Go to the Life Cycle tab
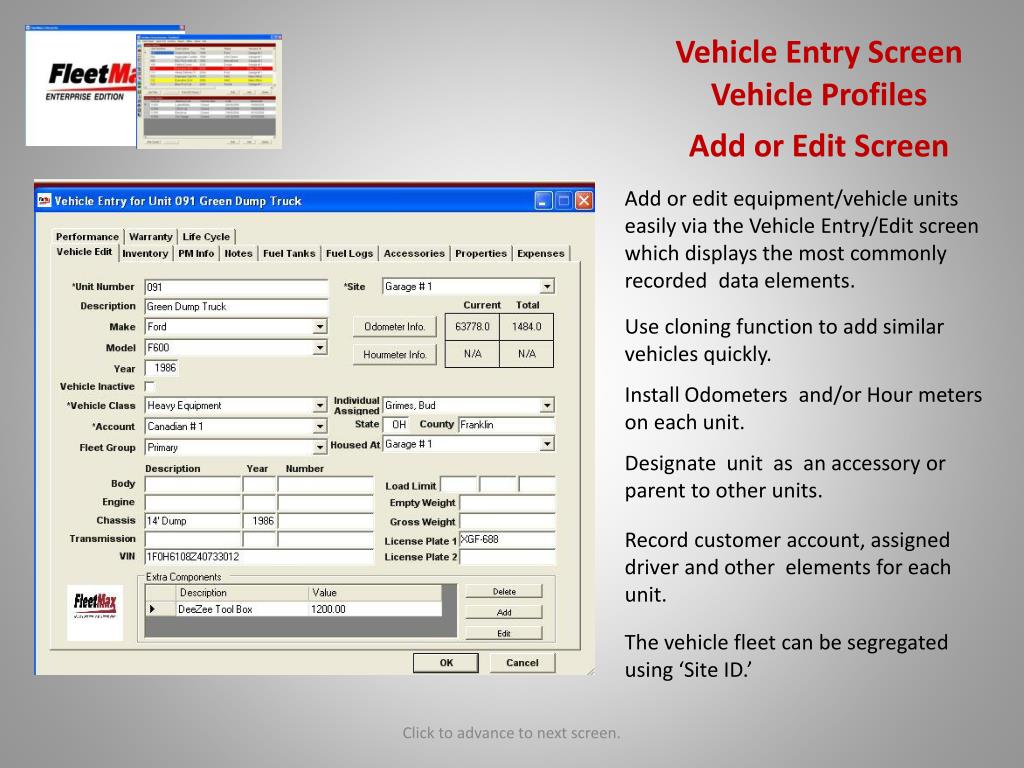 (x=206, y=236)
